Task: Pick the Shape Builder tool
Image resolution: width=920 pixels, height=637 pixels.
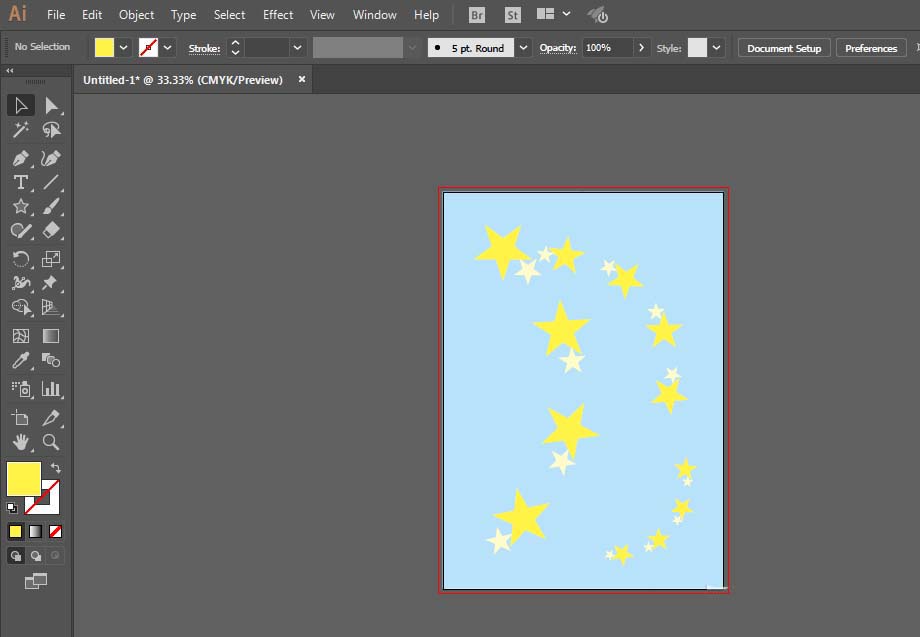Action: tap(21, 307)
